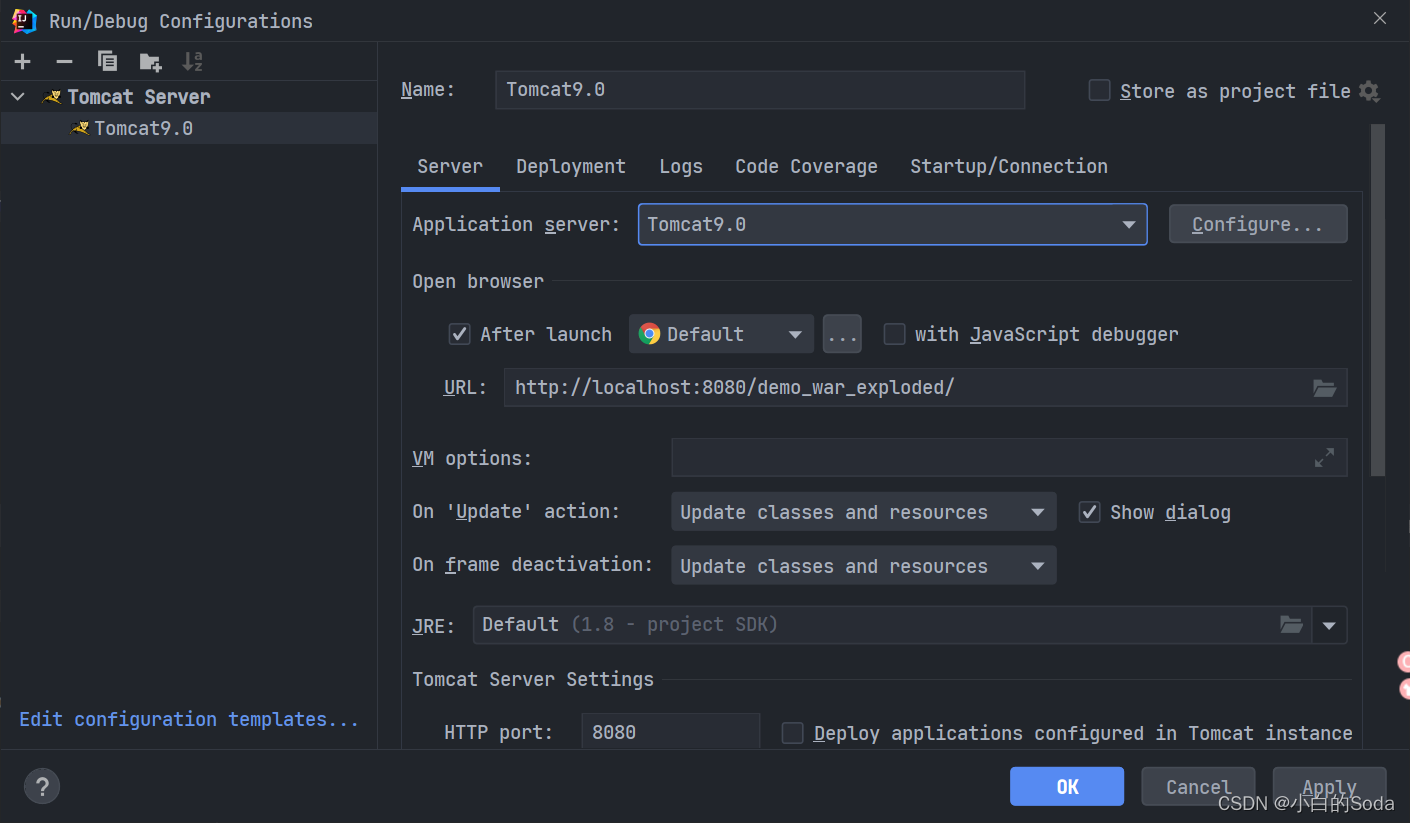Enable Store as project file
This screenshot has height=823, width=1410.
pos(1099,91)
